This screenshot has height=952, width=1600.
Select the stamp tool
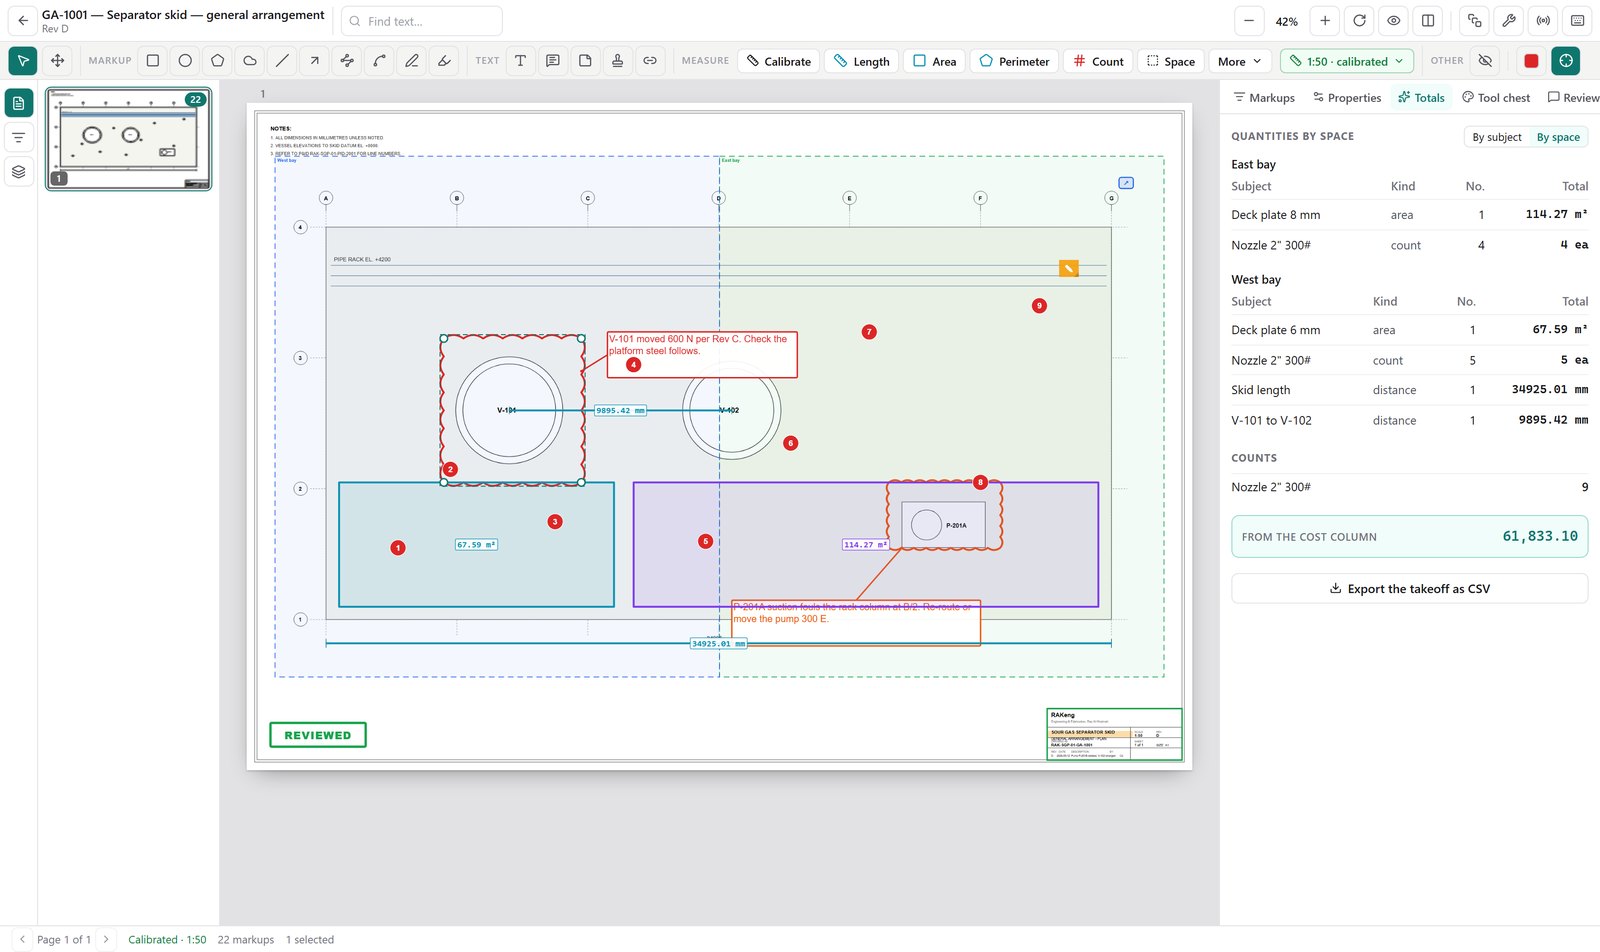617,61
